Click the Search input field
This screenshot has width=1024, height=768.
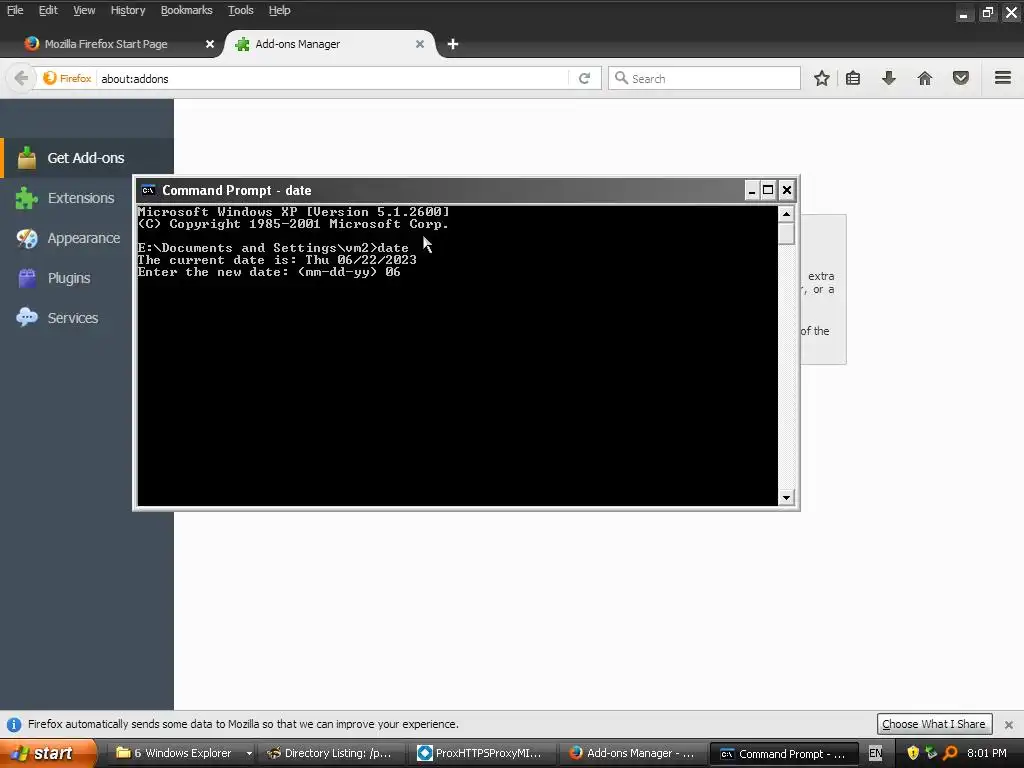coord(704,78)
